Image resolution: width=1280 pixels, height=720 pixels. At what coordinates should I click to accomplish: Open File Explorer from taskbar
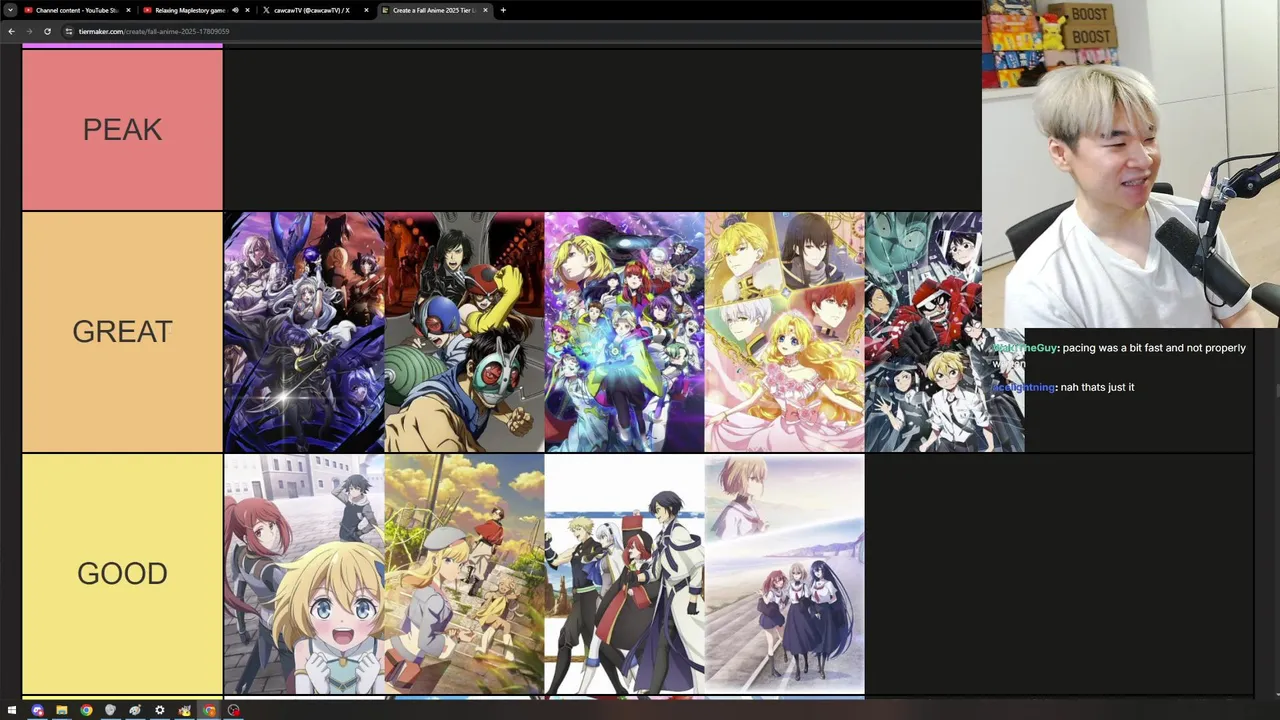(61, 710)
